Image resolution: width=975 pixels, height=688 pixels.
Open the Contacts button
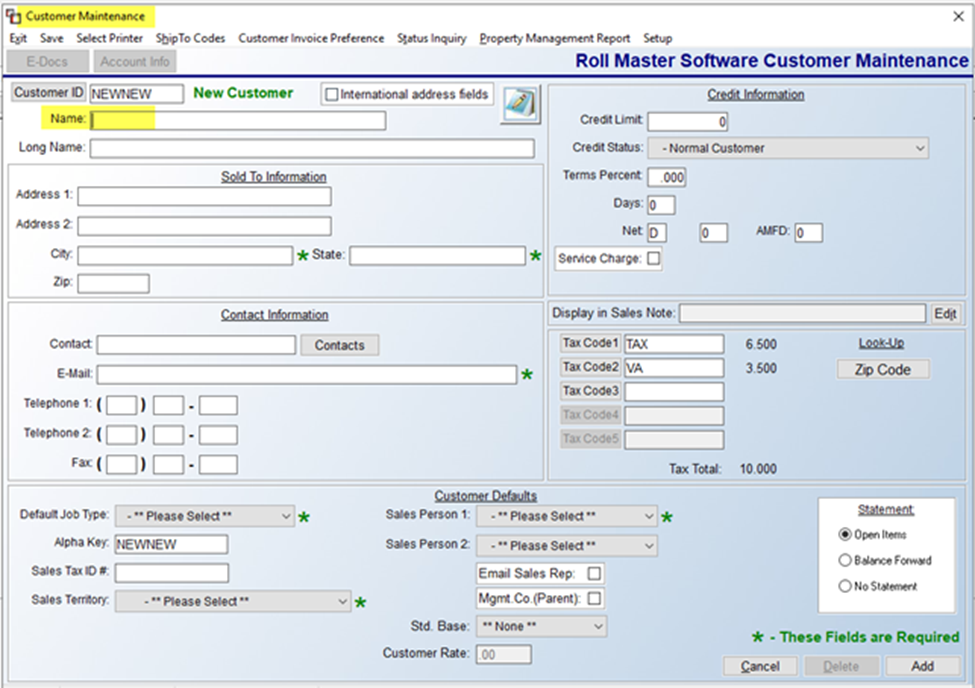[x=339, y=345]
